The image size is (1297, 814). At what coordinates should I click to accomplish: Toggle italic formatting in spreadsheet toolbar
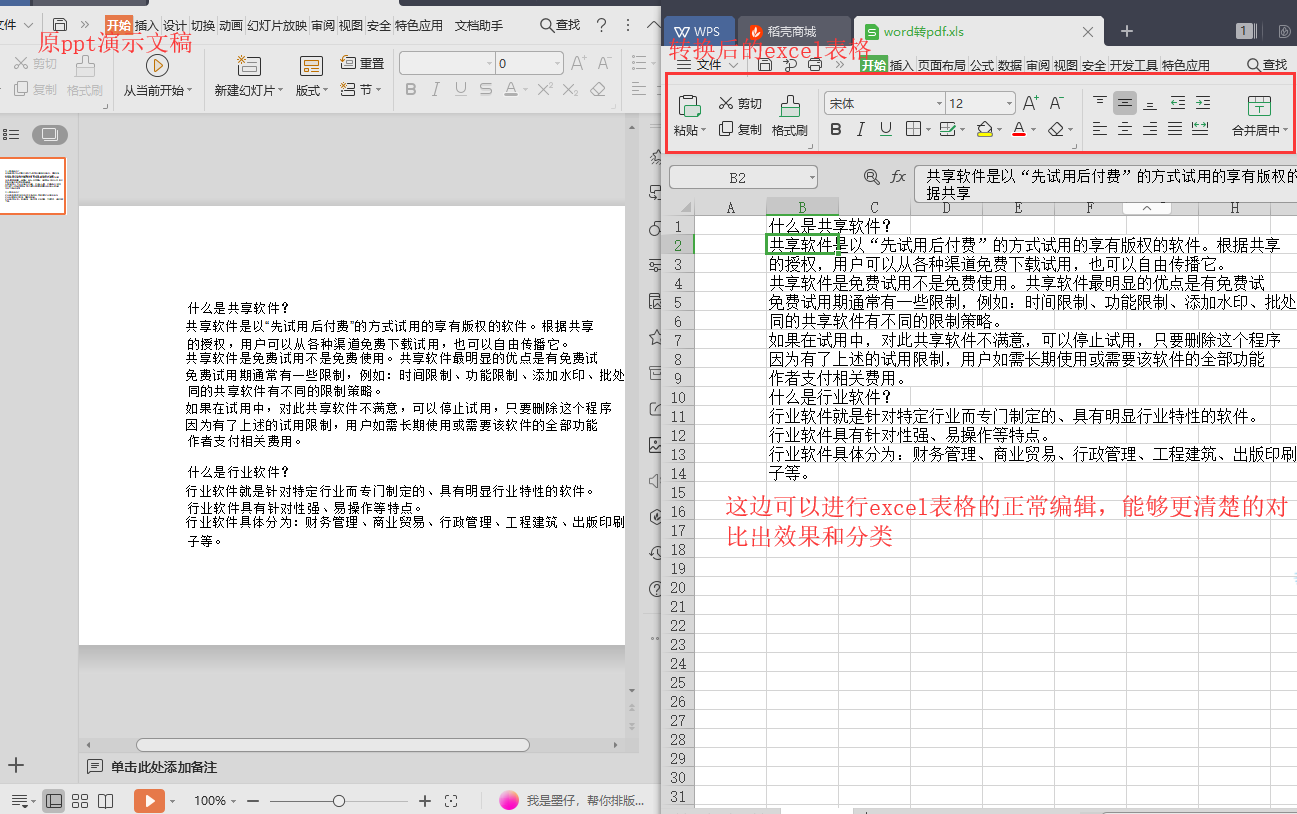(861, 129)
